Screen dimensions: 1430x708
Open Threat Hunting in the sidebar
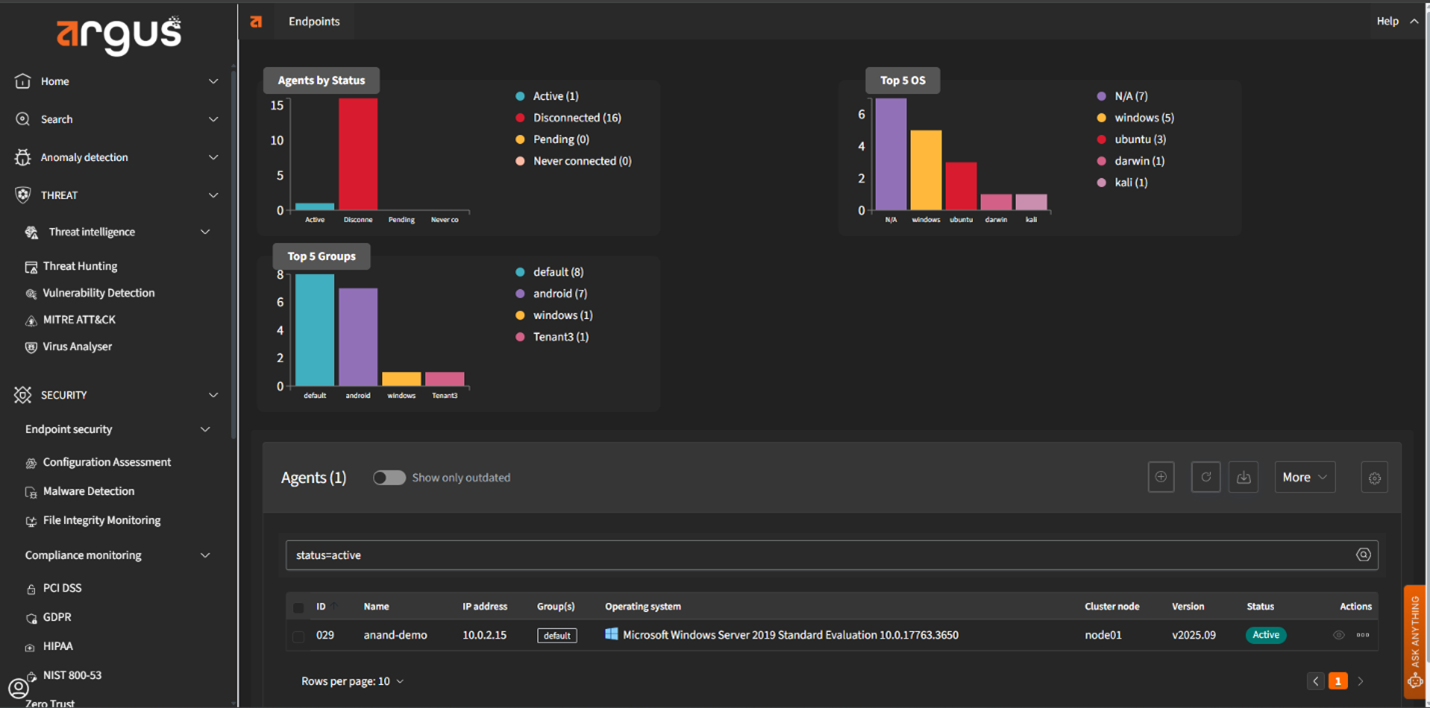click(80, 266)
